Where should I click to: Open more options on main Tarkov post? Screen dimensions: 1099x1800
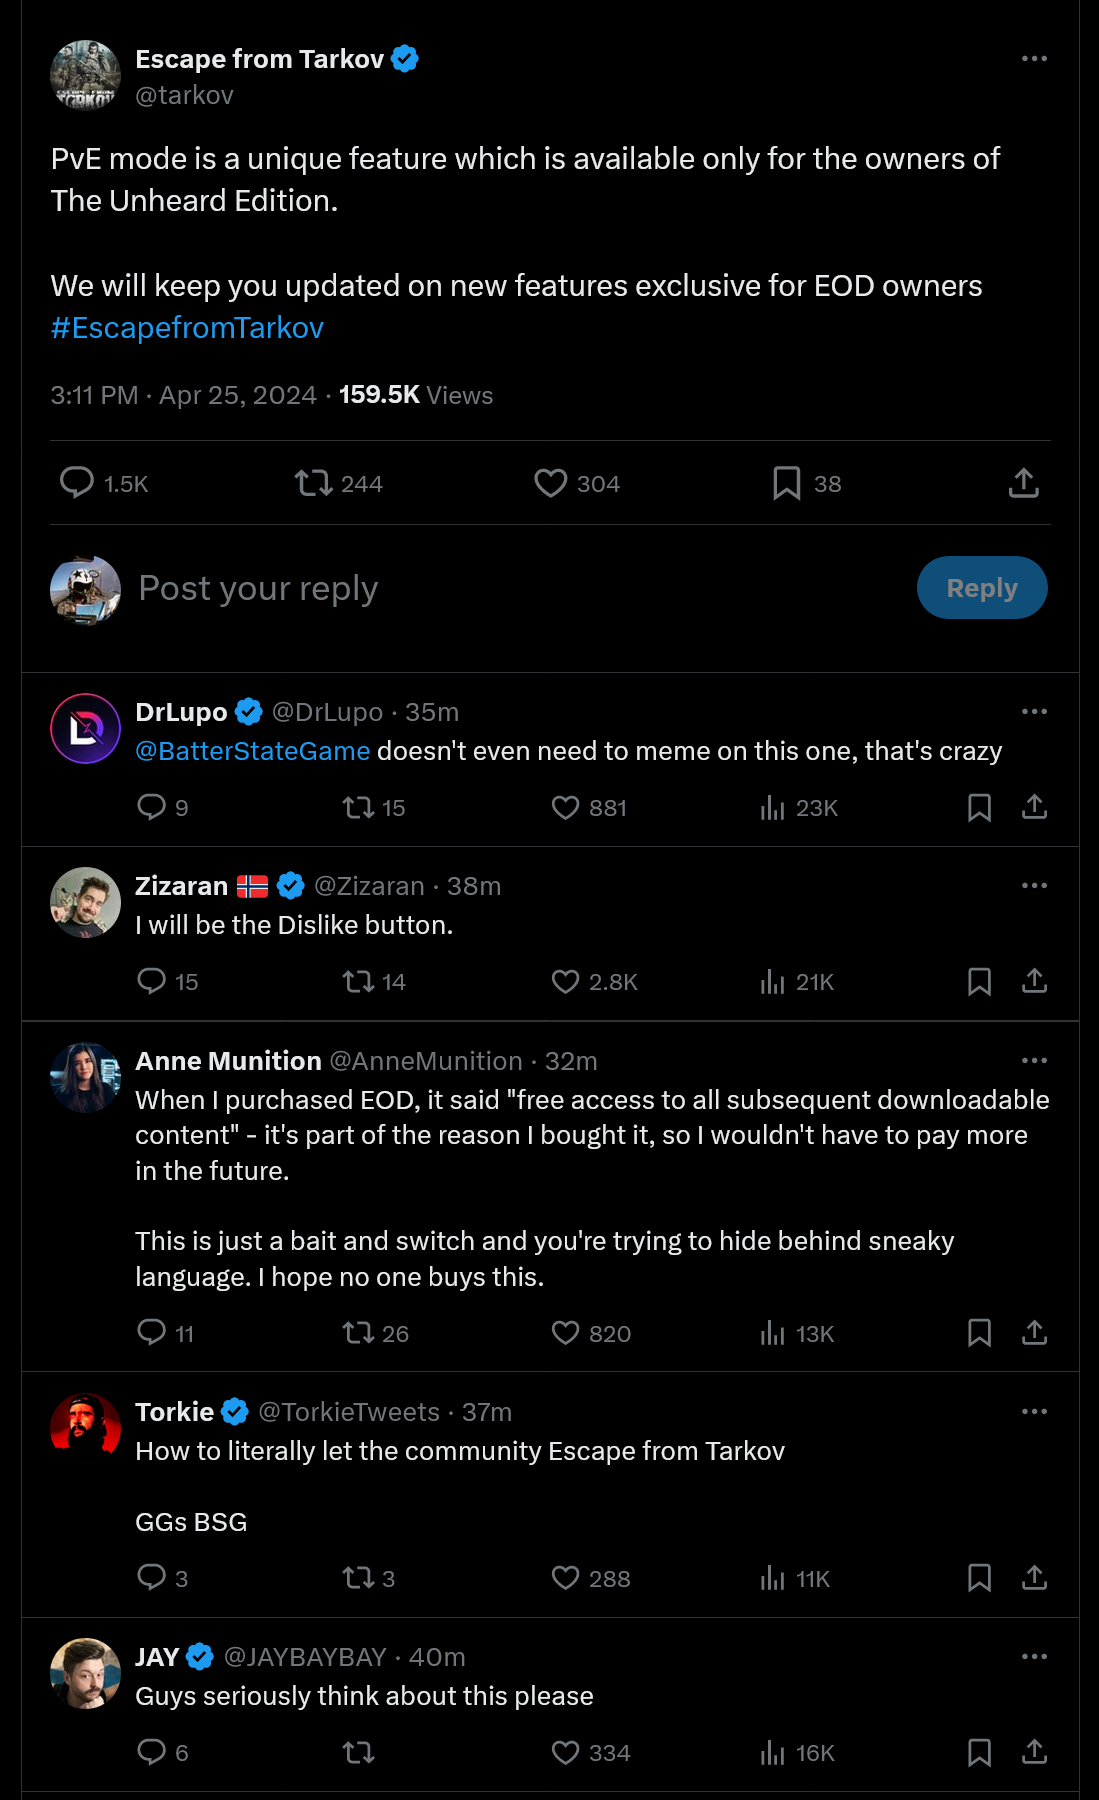1034,59
